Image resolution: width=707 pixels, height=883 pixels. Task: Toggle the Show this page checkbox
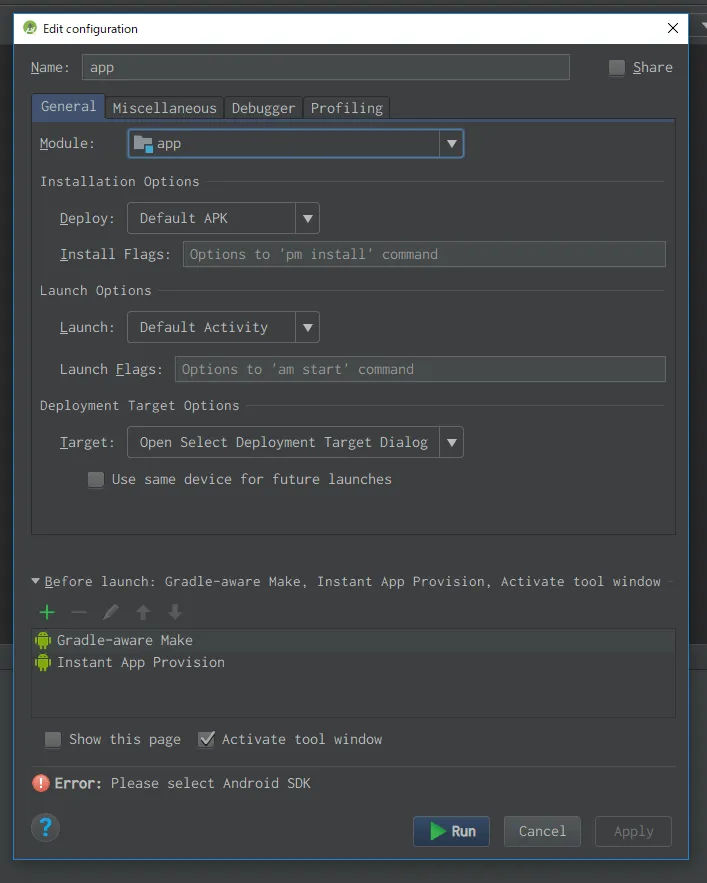[x=53, y=740]
